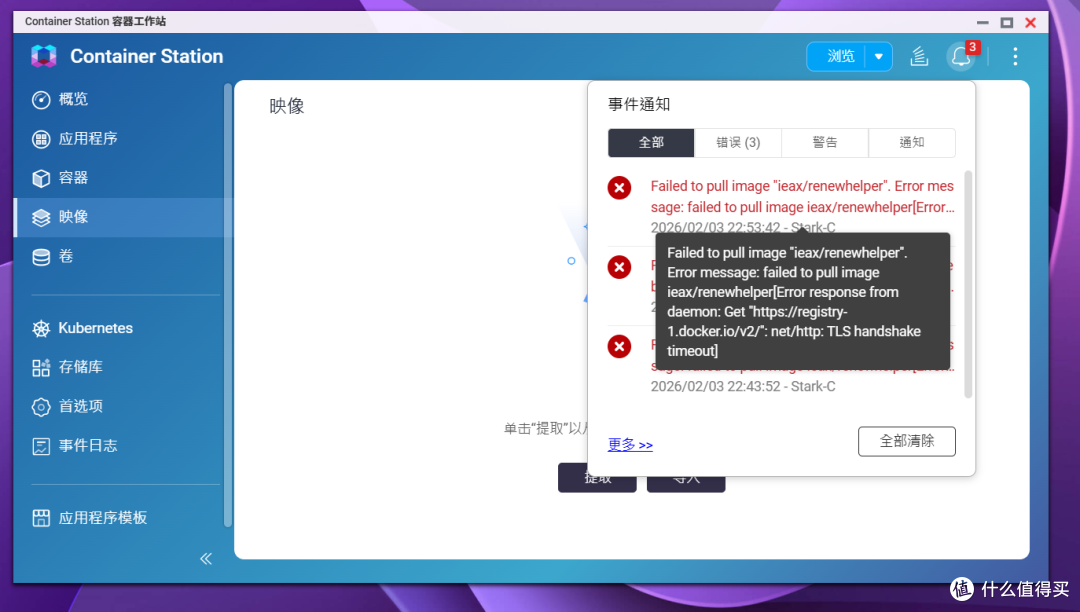Screen dimensions: 1080x612
Task: Click the second red error icon
Action: 619,267
